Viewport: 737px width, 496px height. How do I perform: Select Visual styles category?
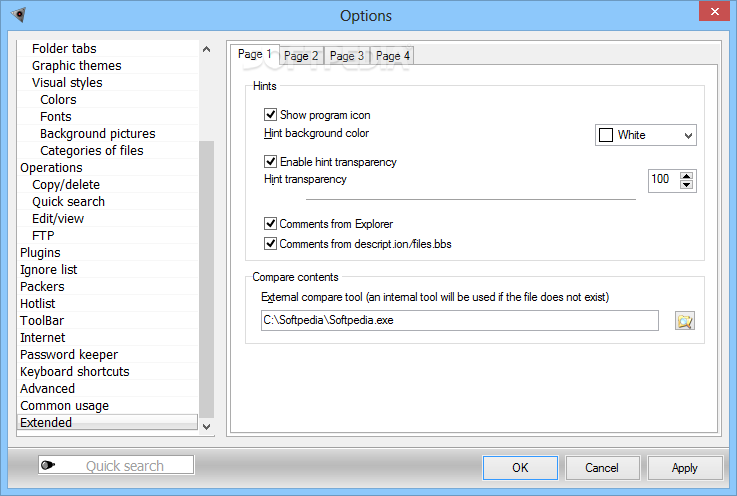coord(108,82)
